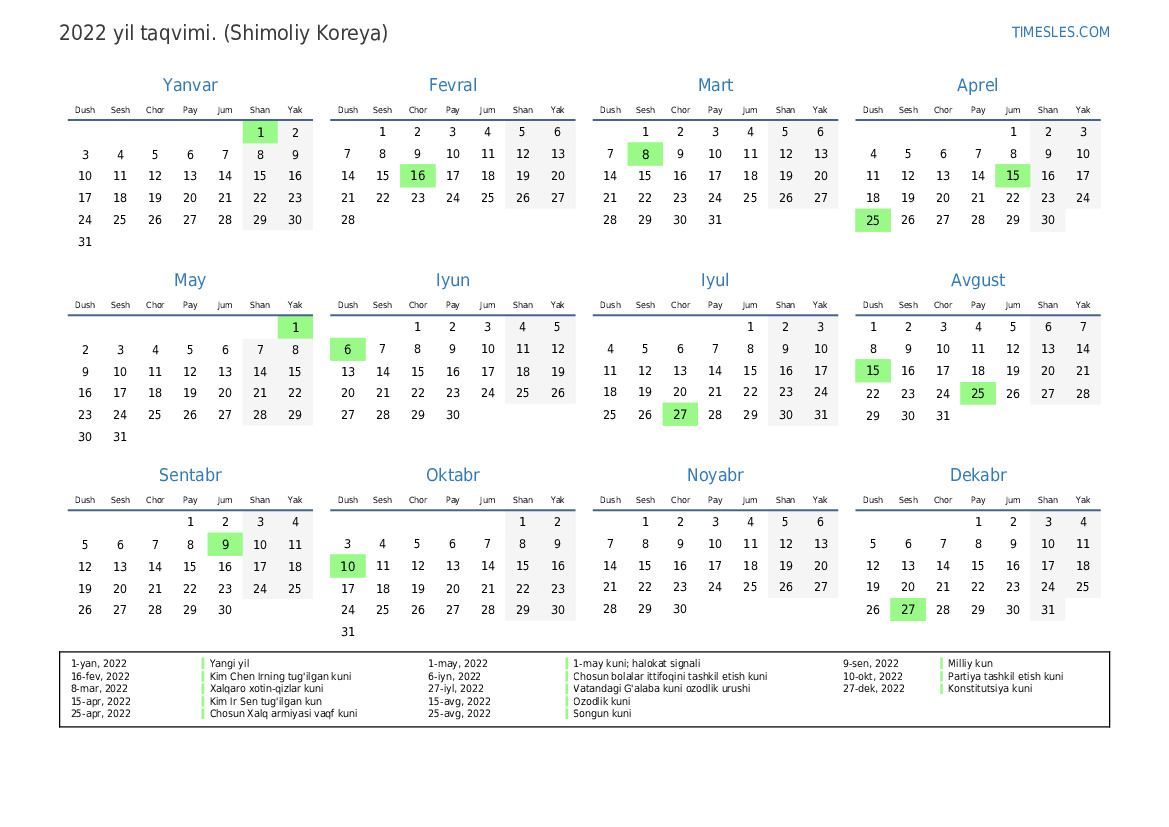Click the Yanvar month heading
This screenshot has width=1169, height=827.
(x=190, y=85)
